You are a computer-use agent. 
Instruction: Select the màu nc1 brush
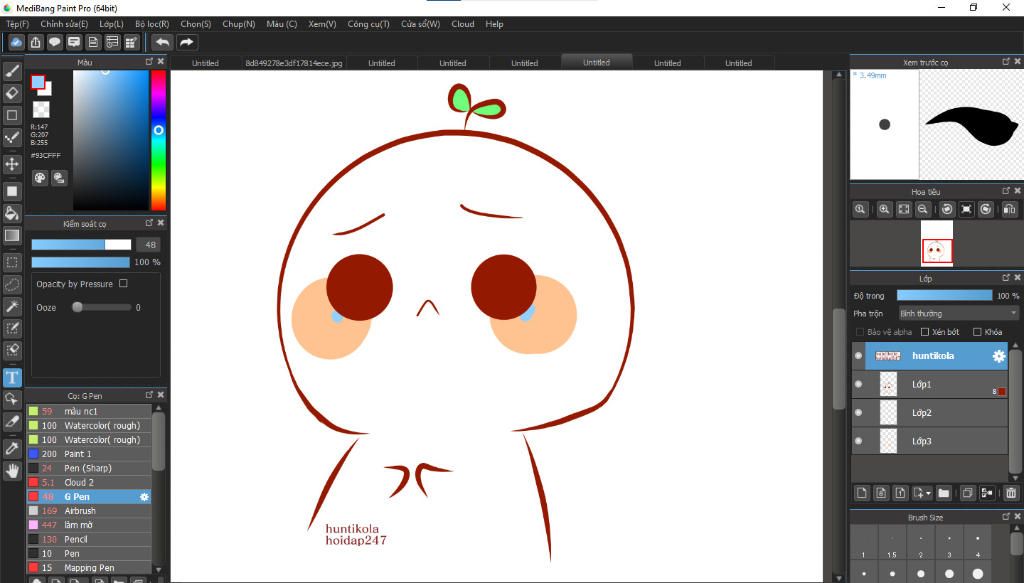coord(89,411)
